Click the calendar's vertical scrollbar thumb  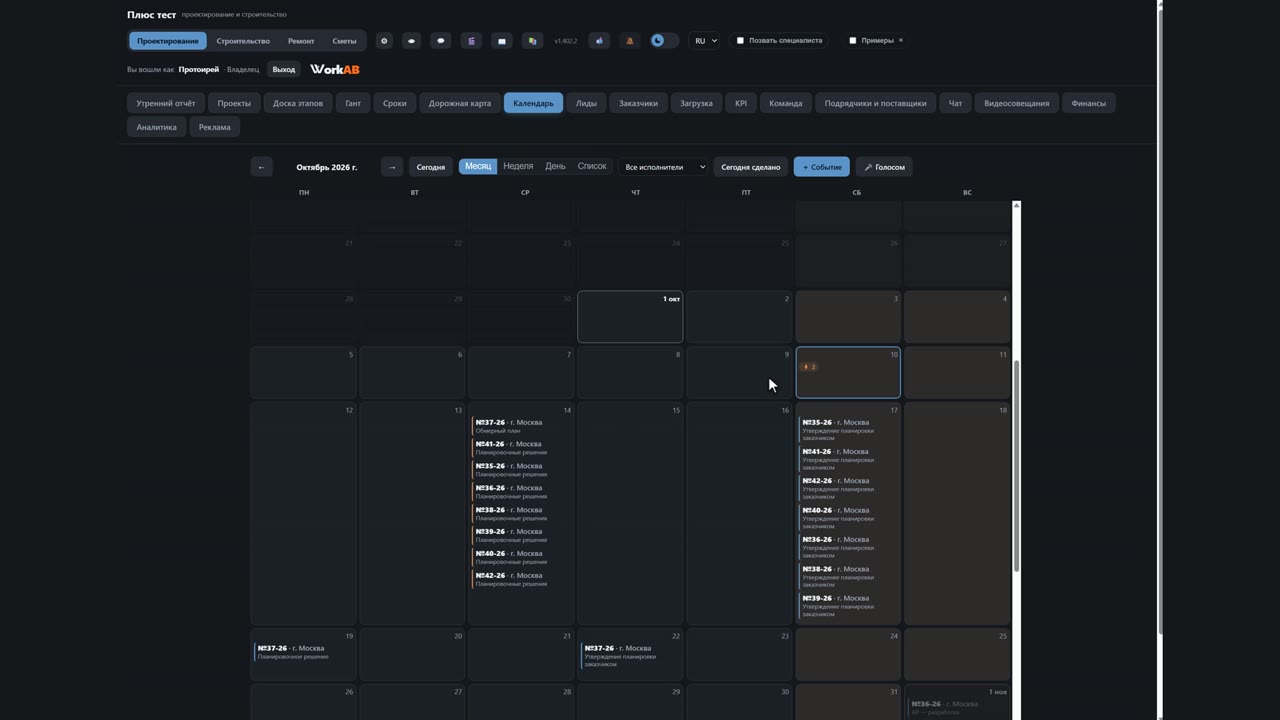(1017, 466)
